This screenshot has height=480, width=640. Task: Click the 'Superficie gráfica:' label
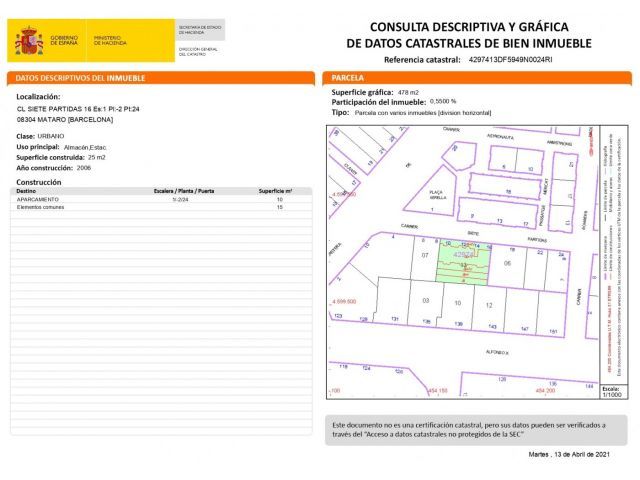362,92
